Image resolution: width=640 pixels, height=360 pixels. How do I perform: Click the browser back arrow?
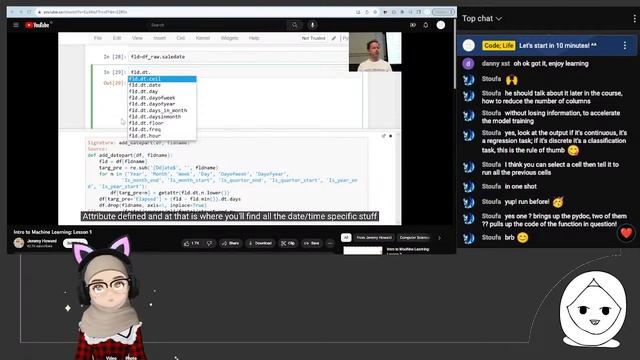[12, 12]
